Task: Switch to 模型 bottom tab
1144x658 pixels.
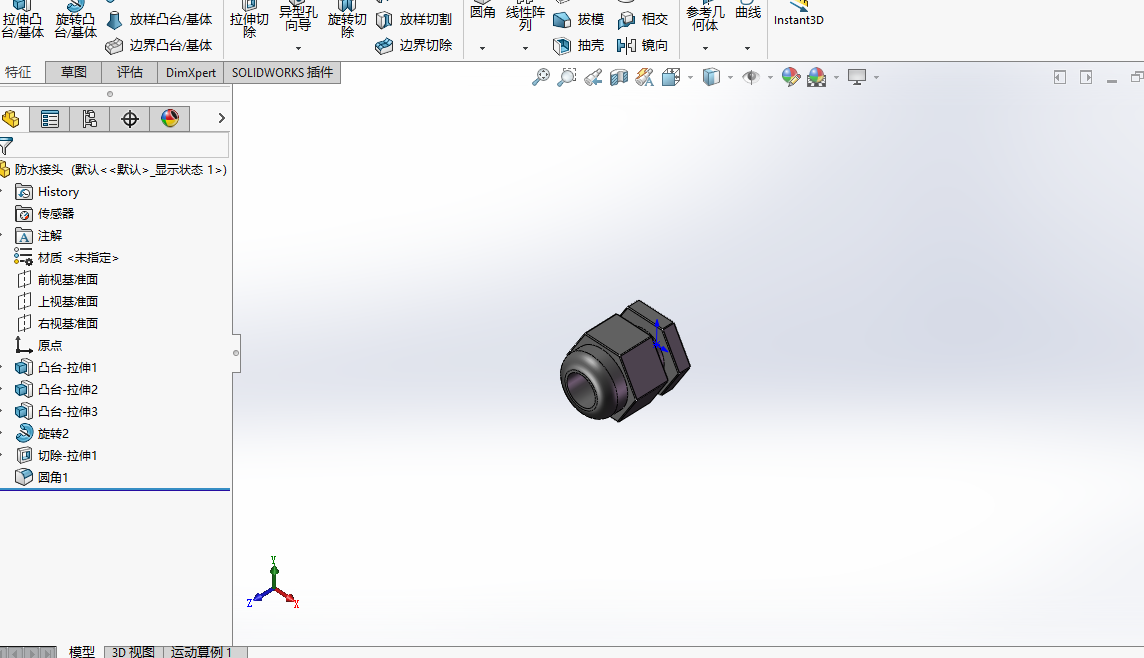Action: coord(82,651)
